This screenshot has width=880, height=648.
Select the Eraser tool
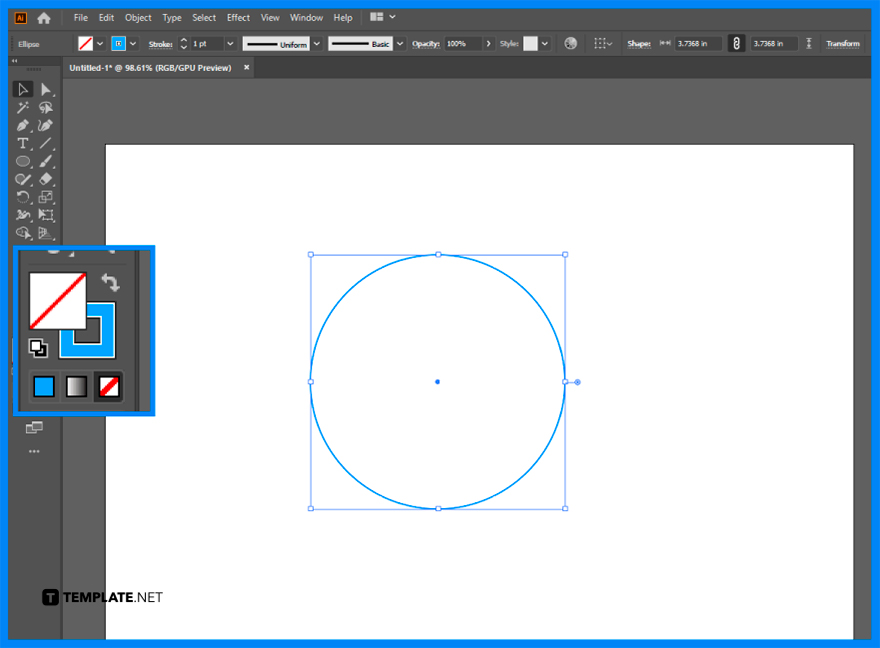click(46, 179)
